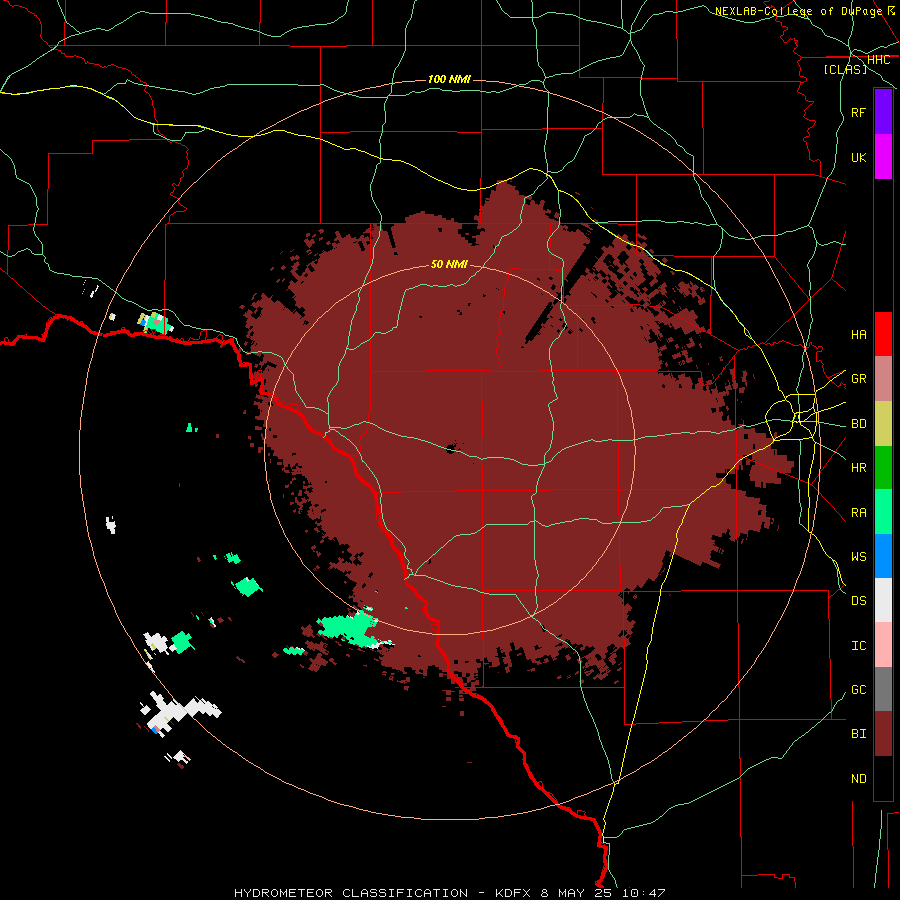
Task: Click the [CLAS] units label
Action: pos(845,70)
